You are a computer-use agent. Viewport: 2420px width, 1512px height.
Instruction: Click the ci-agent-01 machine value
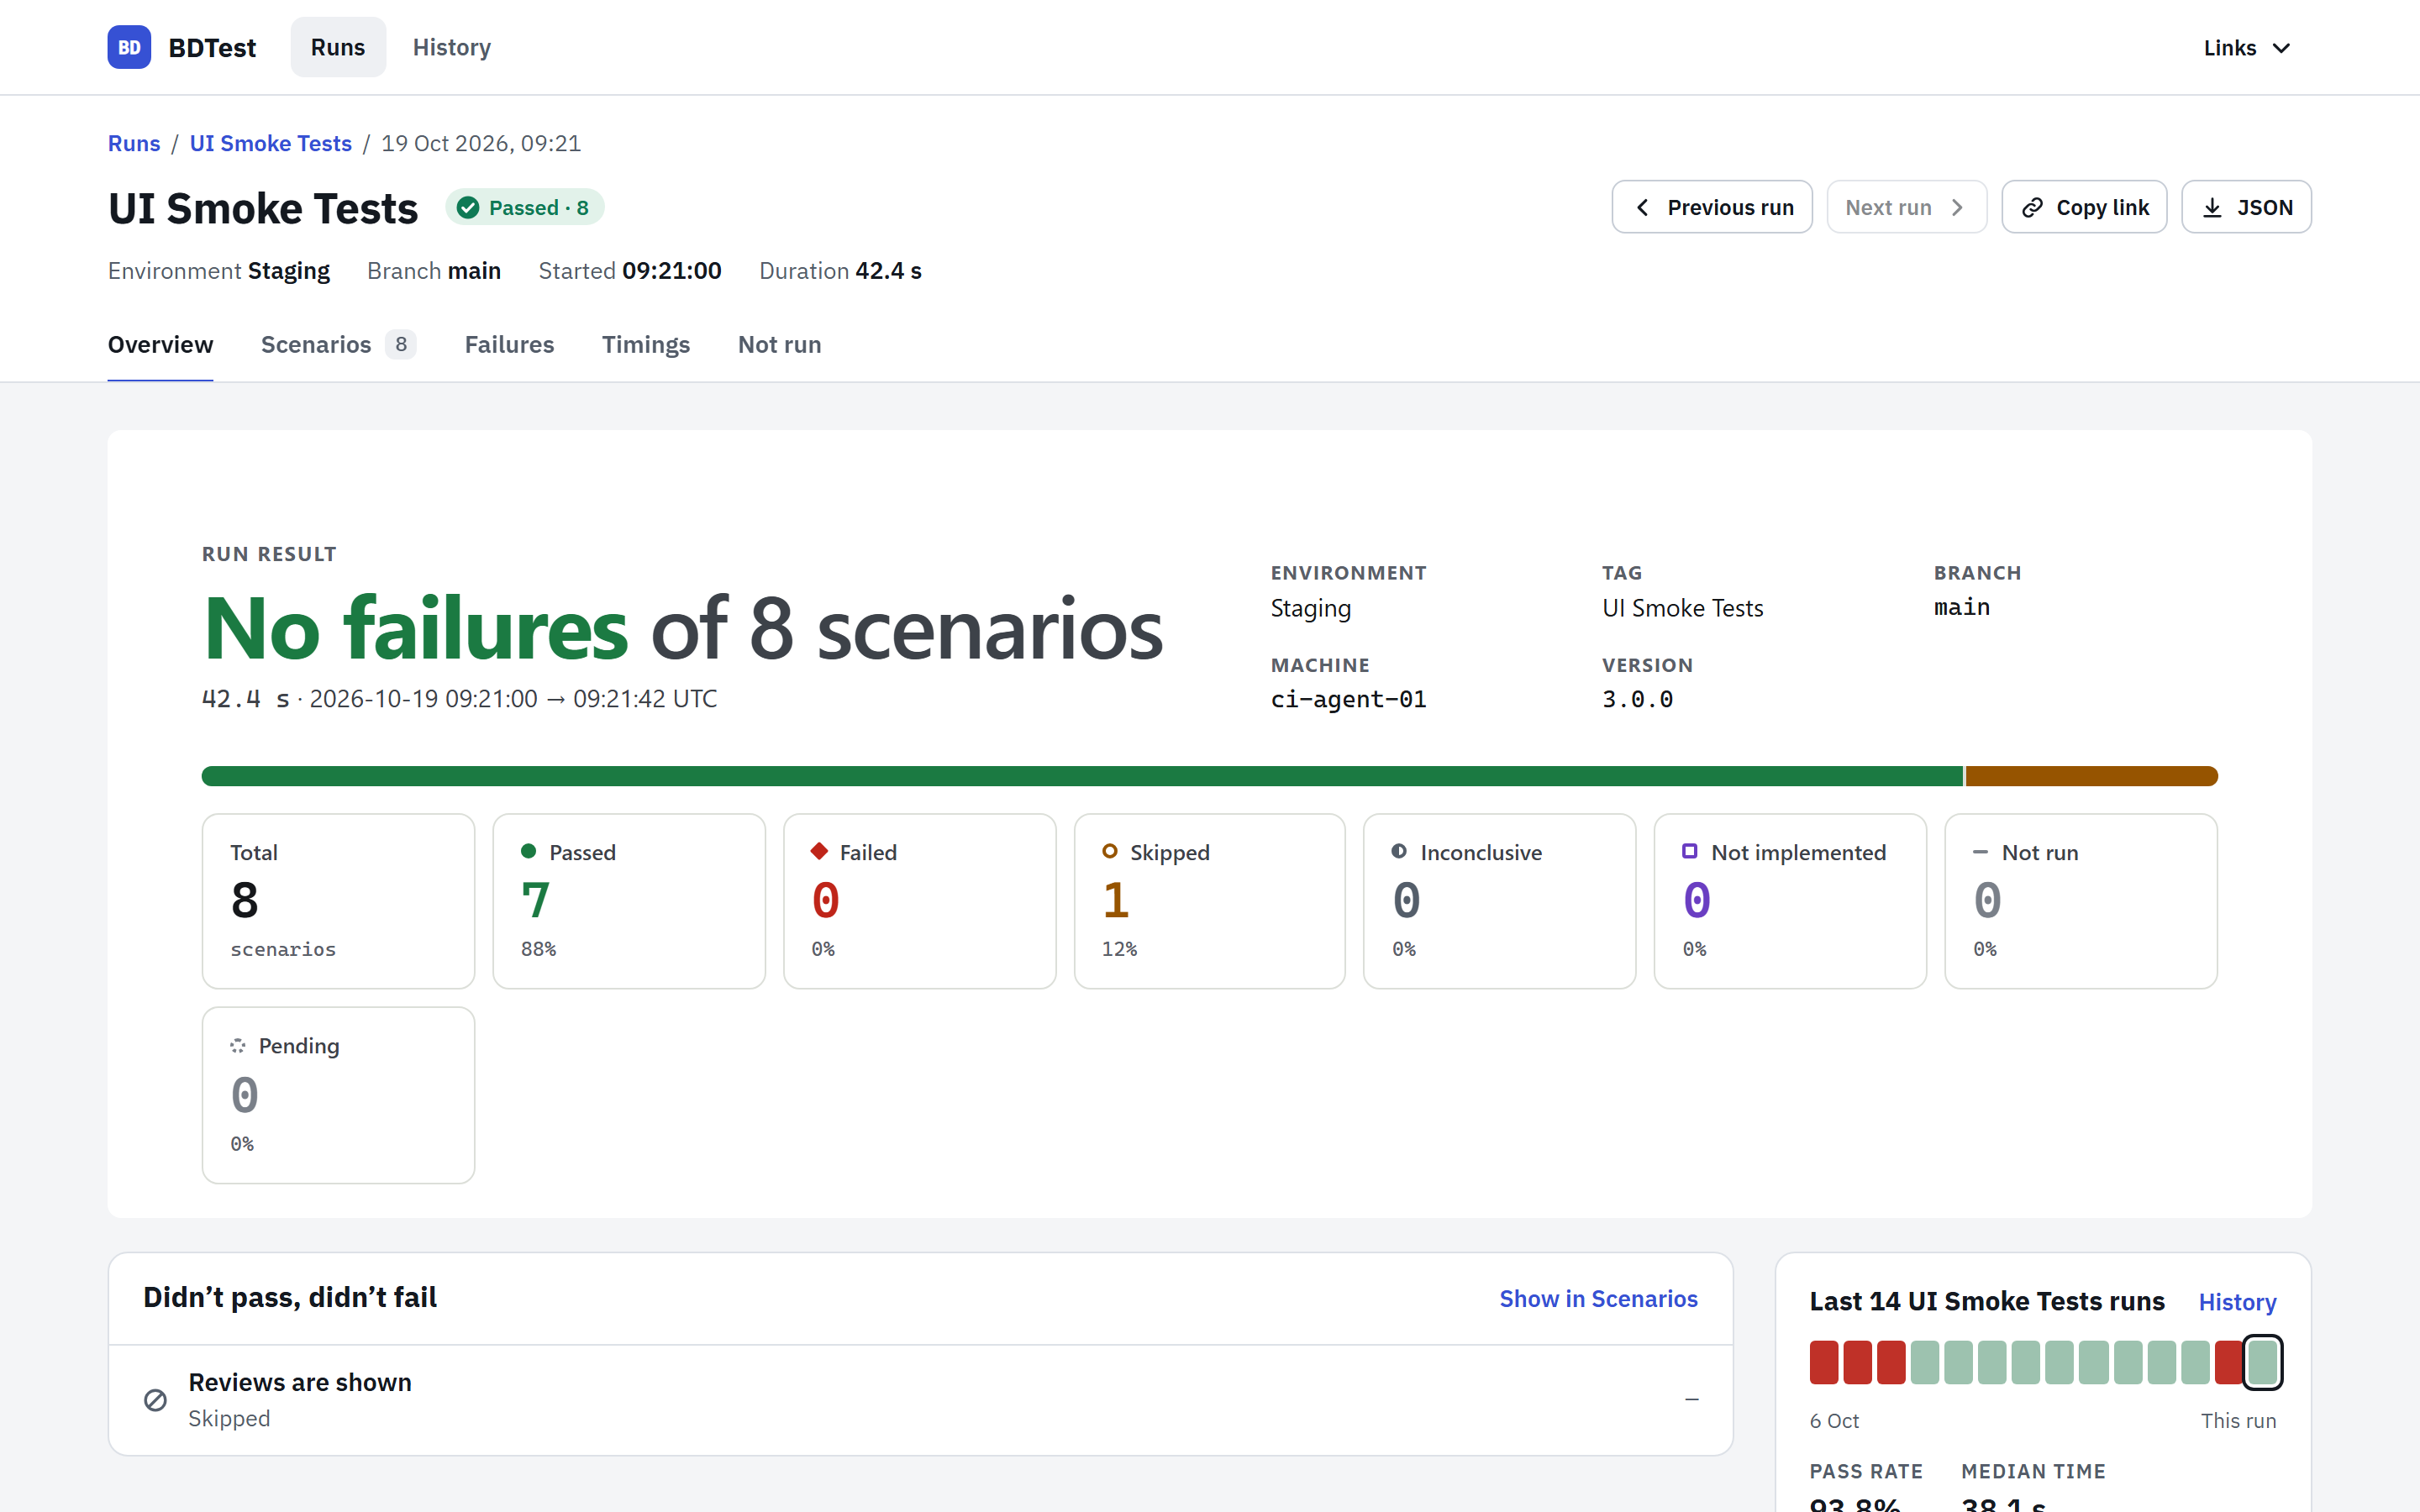[1348, 699]
